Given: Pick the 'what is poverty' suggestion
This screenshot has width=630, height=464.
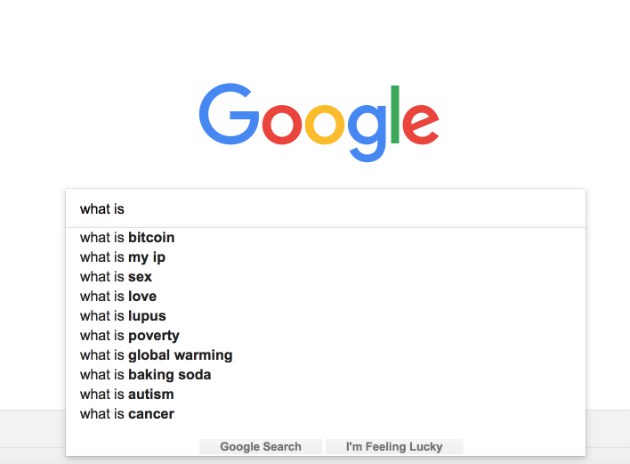Looking at the screenshot, I should 130,336.
